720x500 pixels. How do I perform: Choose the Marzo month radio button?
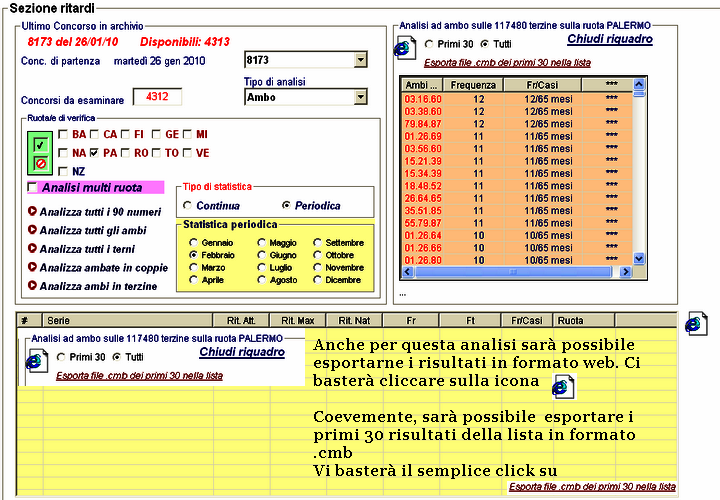193,268
